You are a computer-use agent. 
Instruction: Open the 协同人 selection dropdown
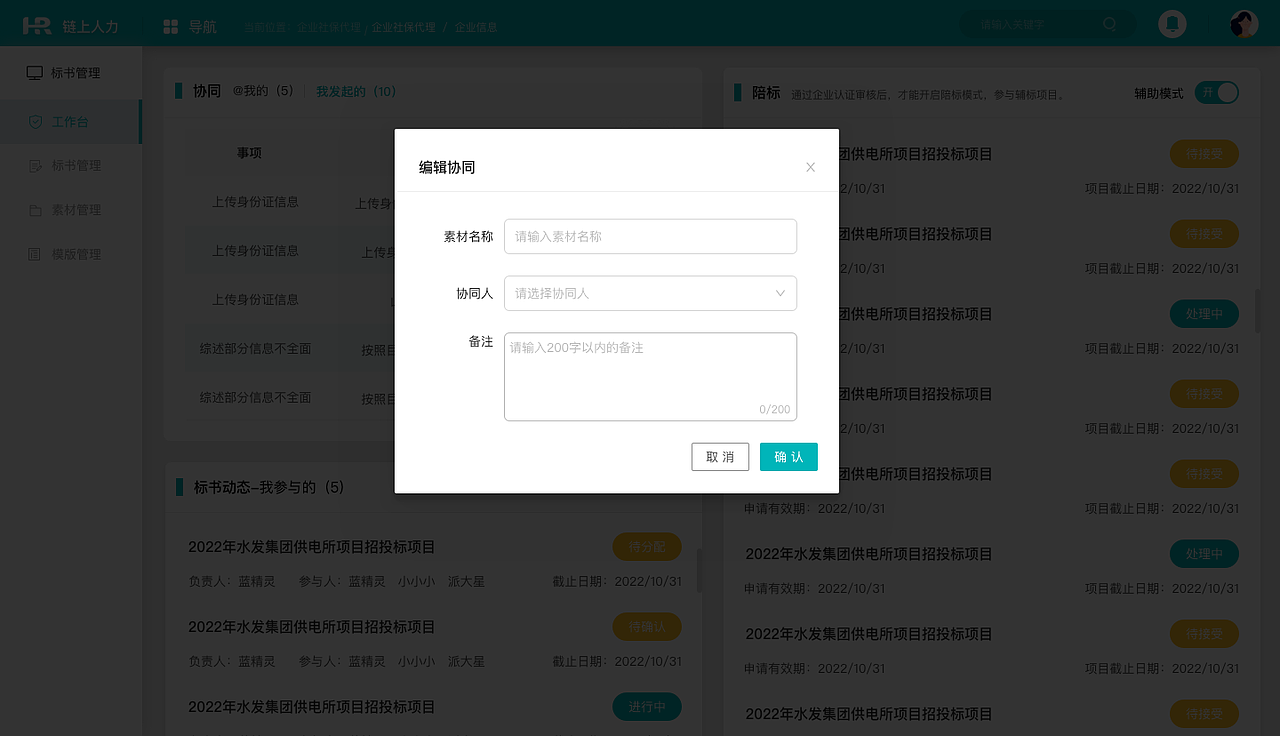point(650,293)
